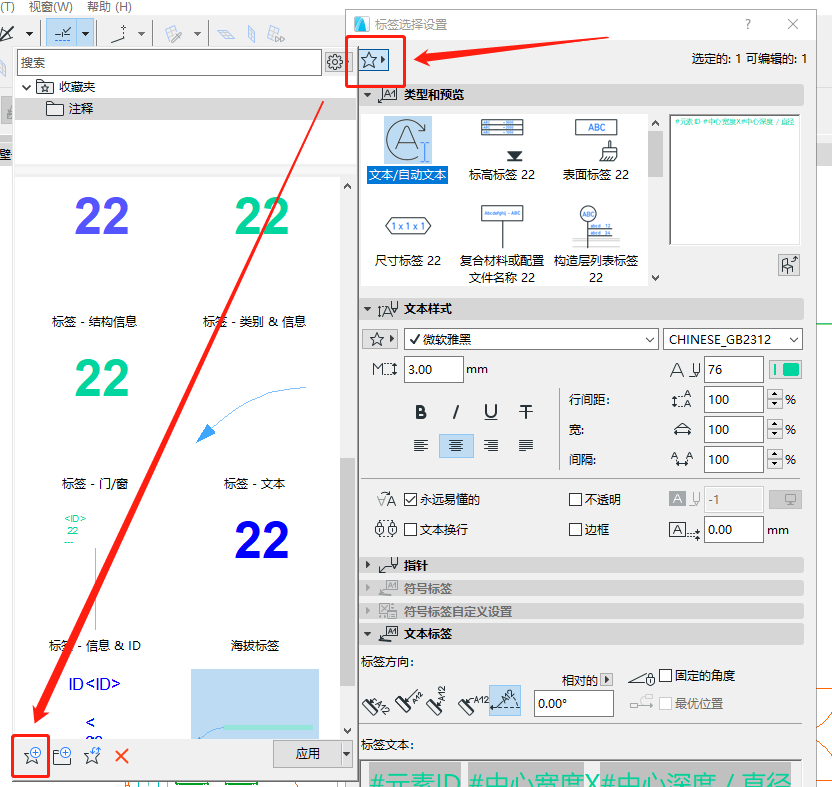Open text style favorites star button
Image resolution: width=832 pixels, height=787 pixels.
379,339
